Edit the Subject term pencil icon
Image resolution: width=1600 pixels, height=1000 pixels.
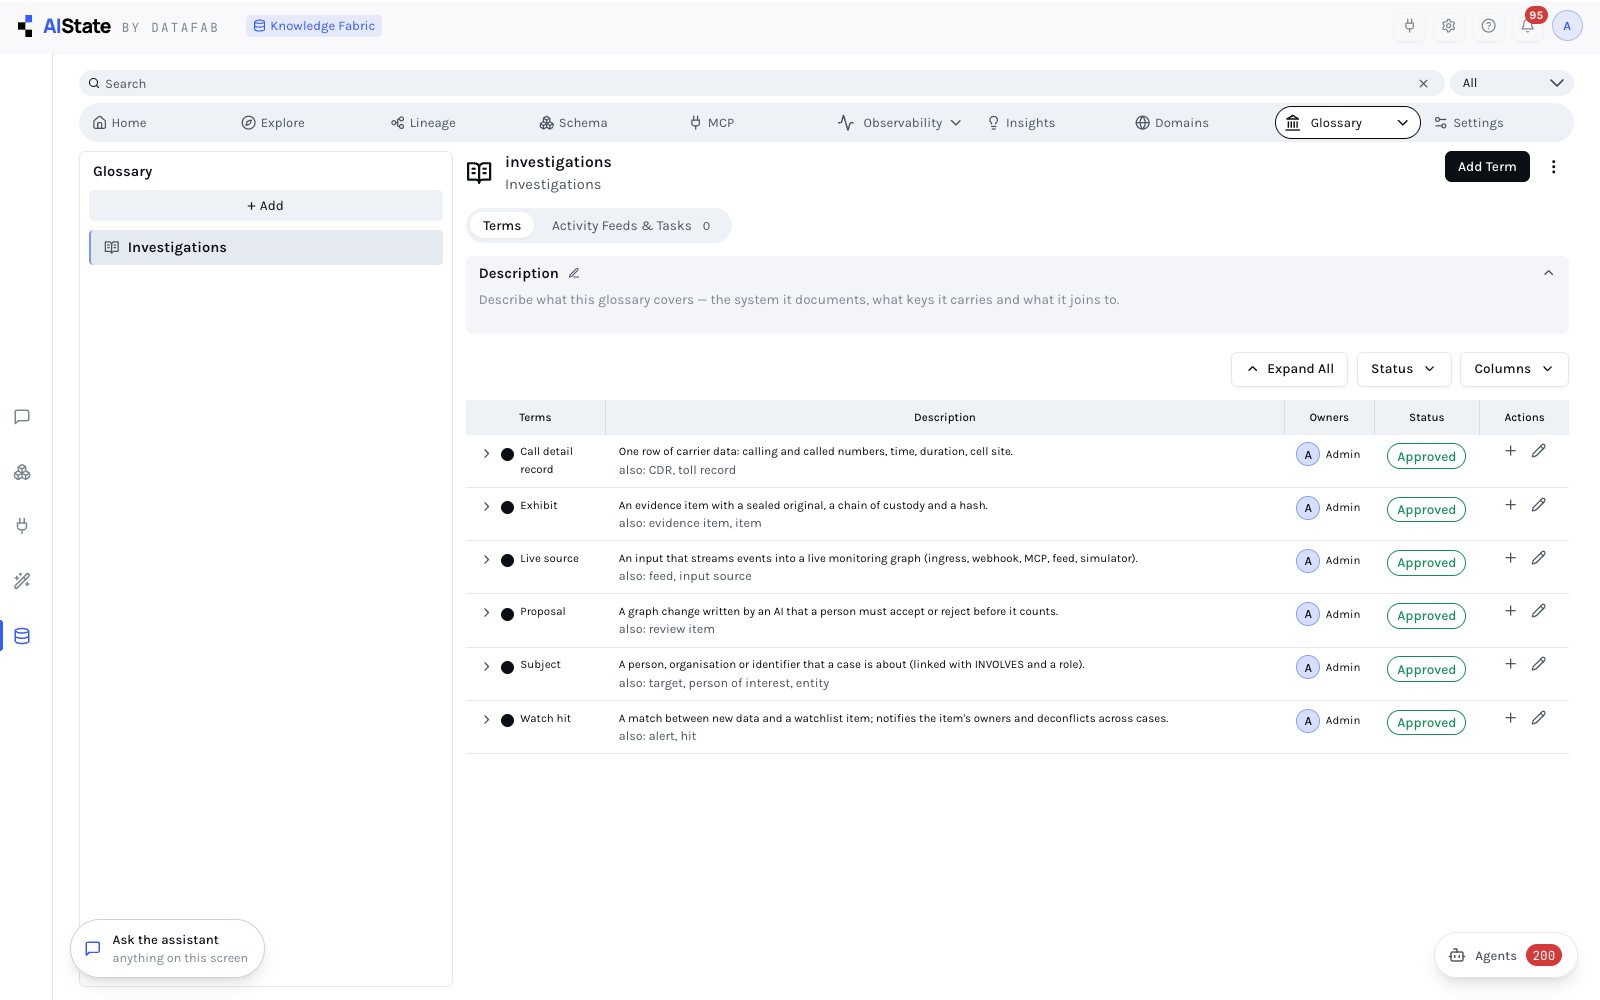tap(1539, 664)
